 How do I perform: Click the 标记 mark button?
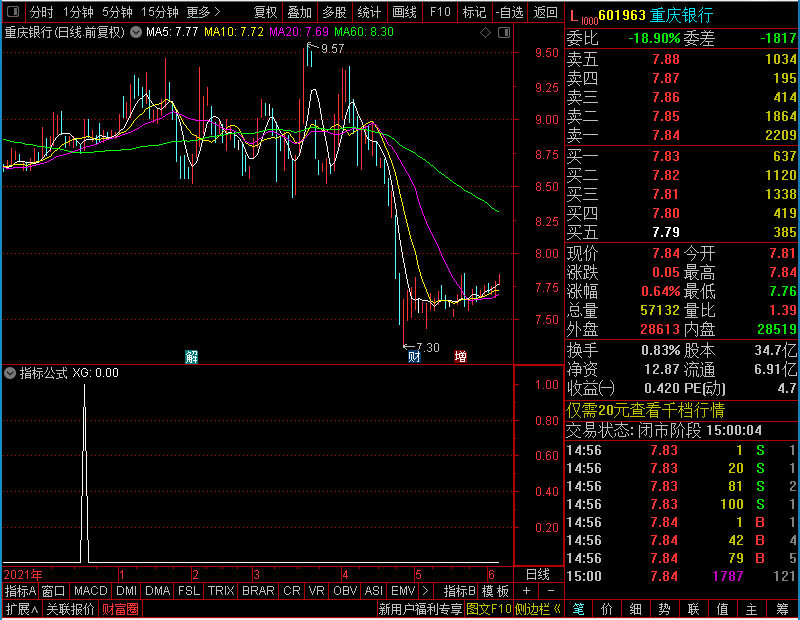[x=474, y=12]
